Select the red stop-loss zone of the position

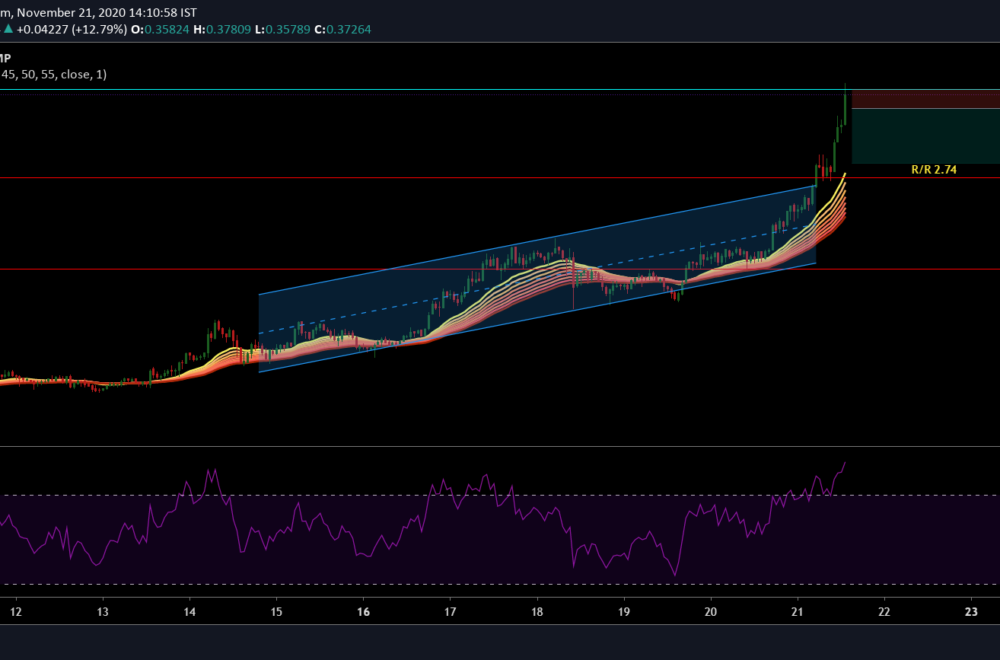click(x=925, y=99)
